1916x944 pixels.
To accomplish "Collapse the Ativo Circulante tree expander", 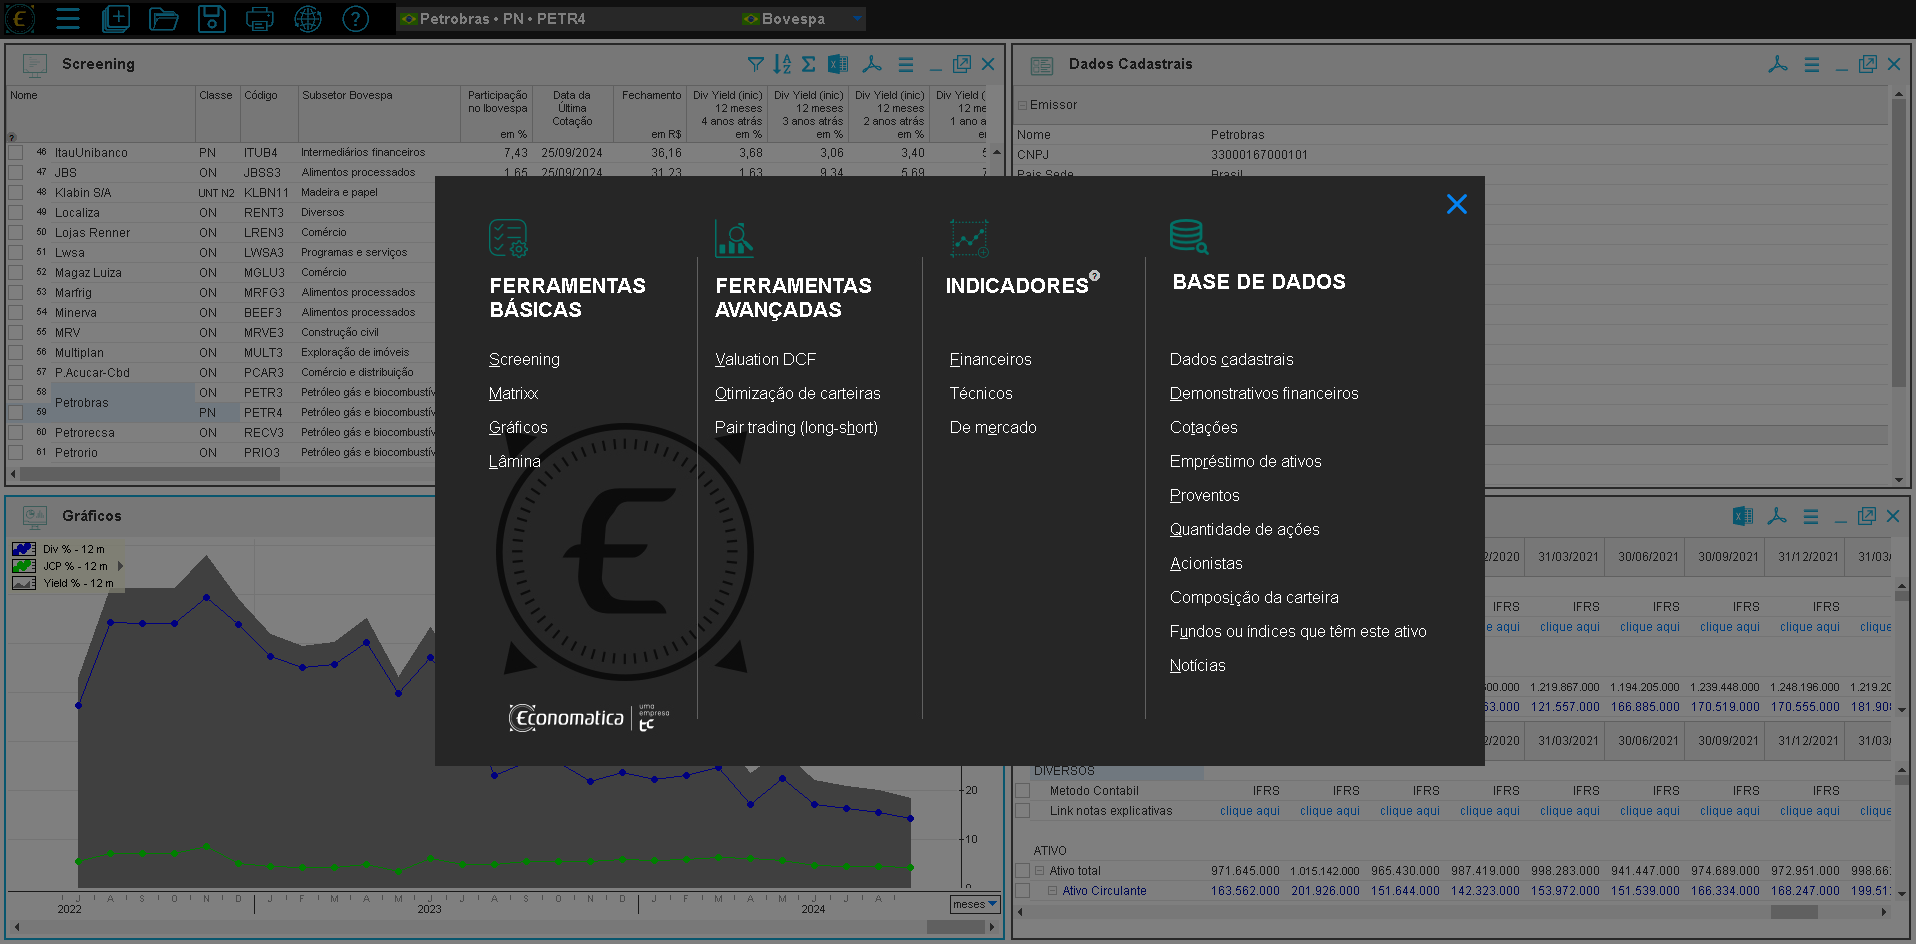I will tap(1053, 891).
